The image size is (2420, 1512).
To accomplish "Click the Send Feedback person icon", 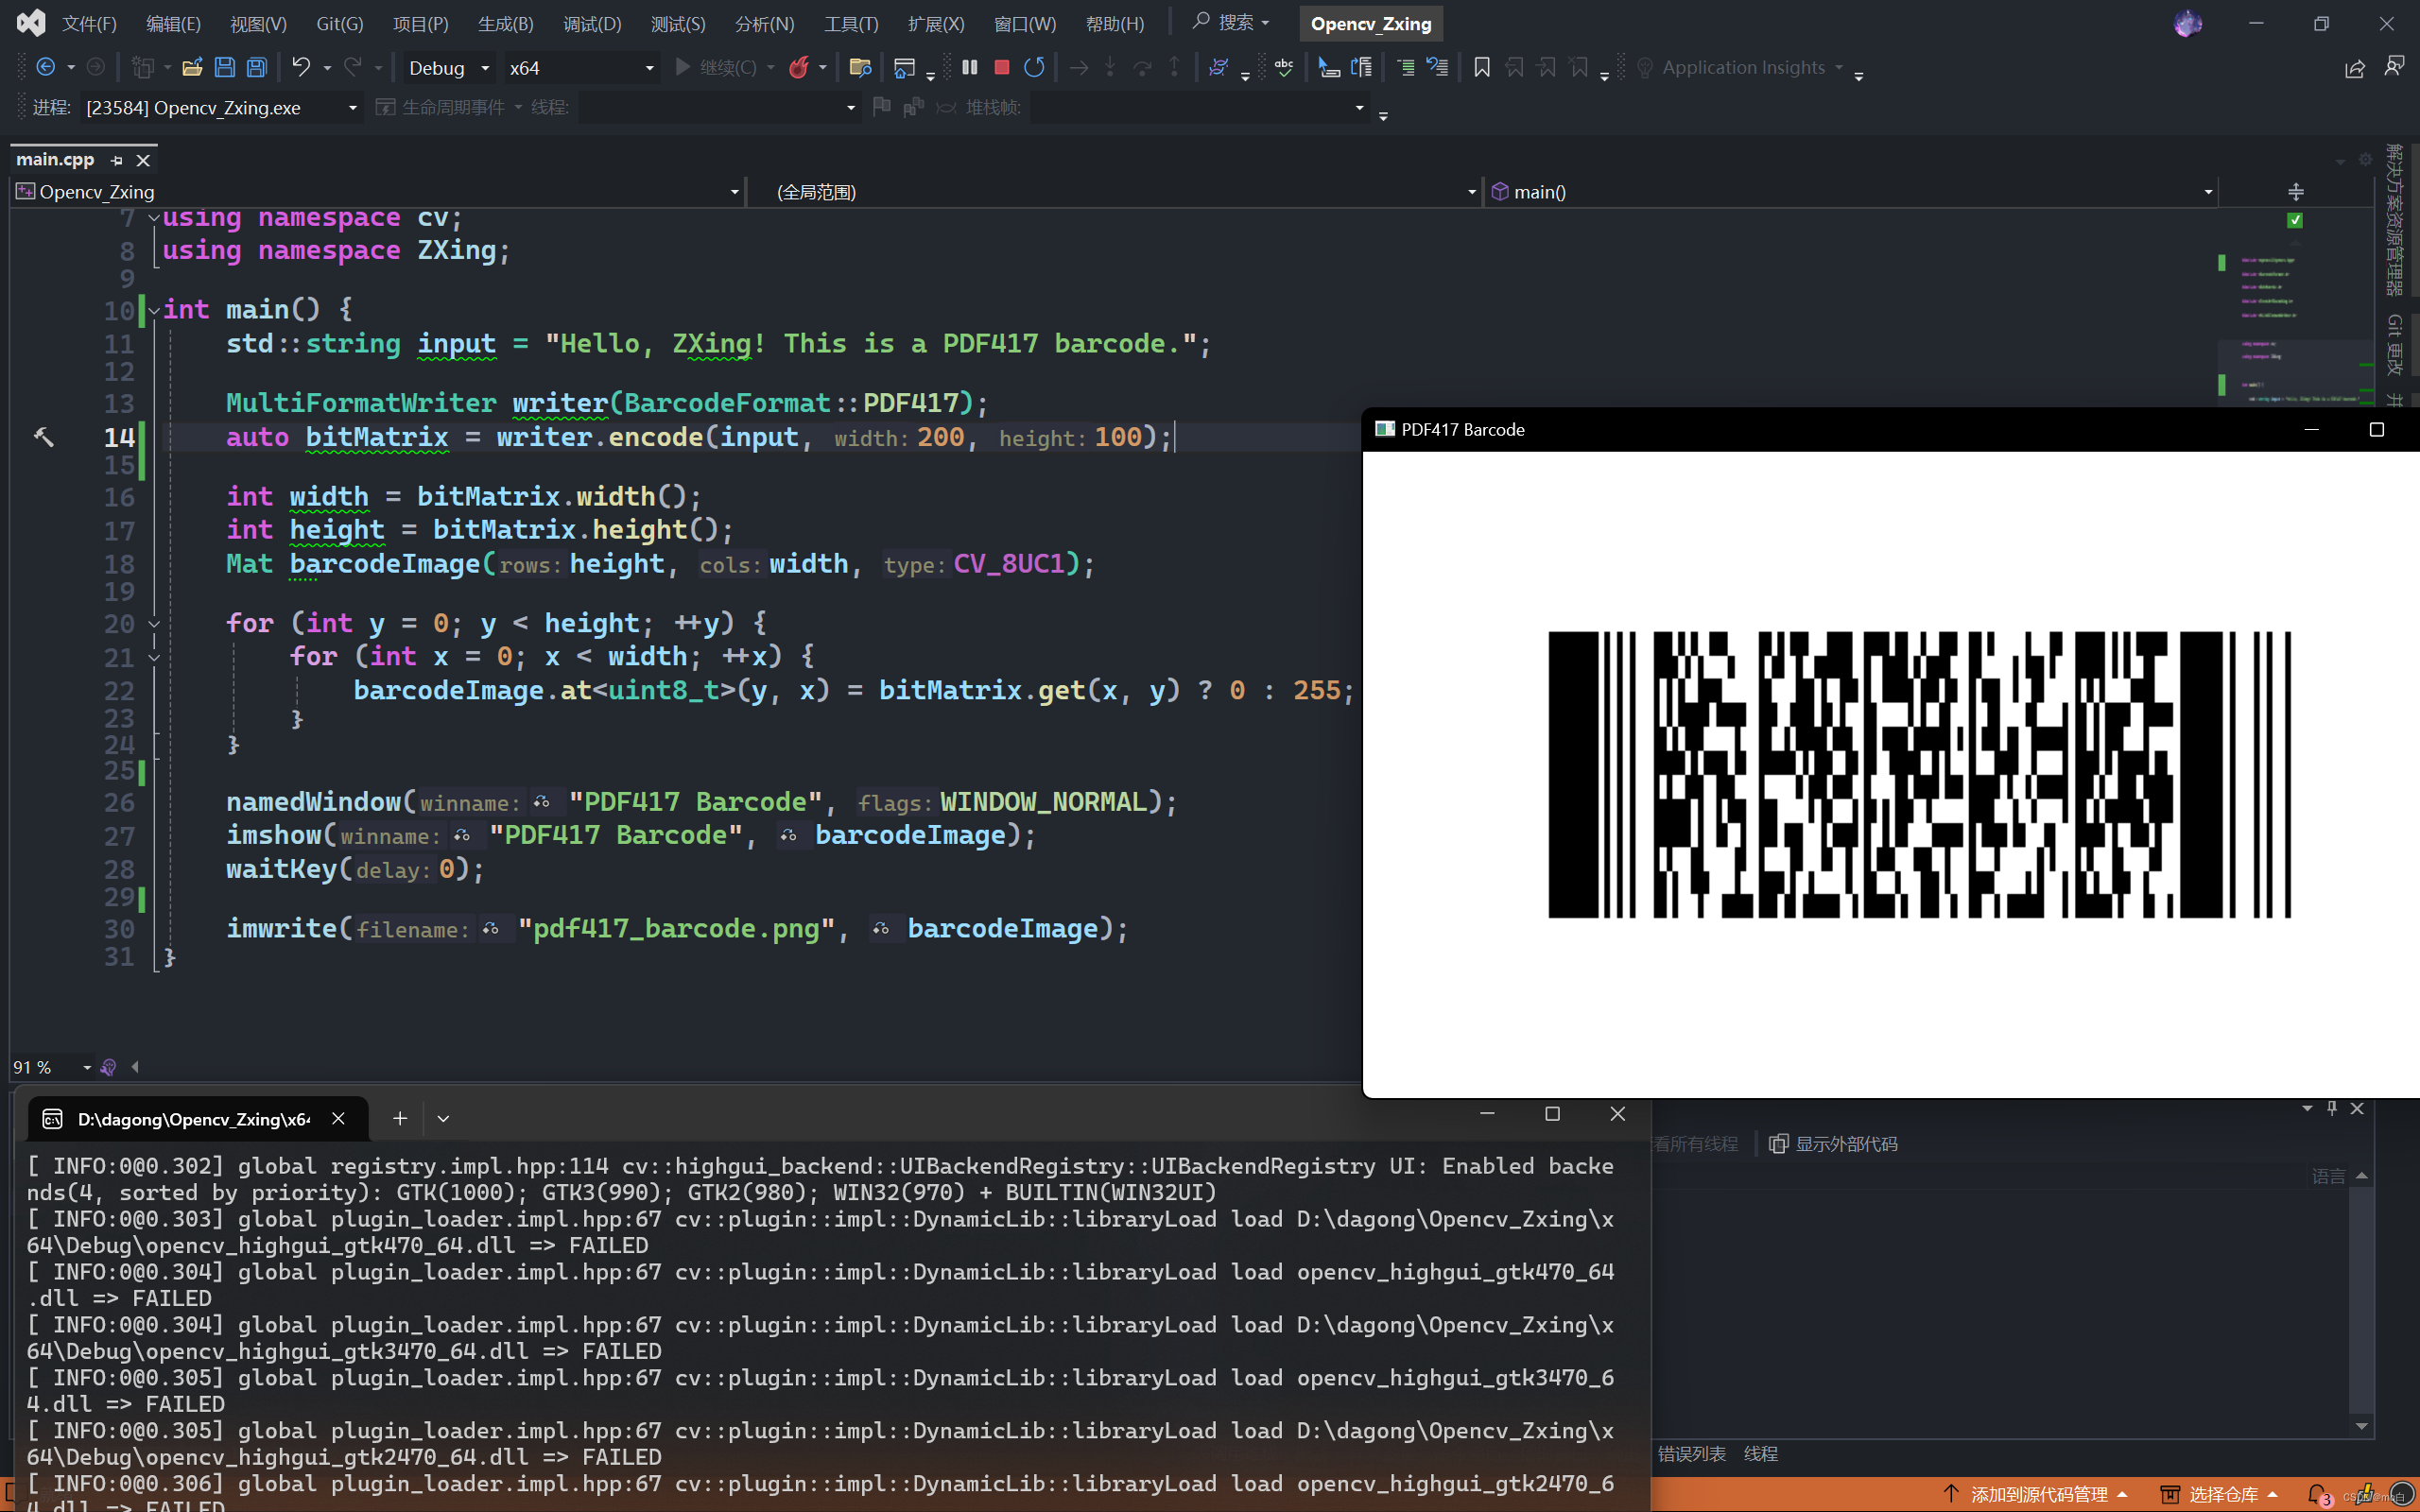I will point(2394,67).
